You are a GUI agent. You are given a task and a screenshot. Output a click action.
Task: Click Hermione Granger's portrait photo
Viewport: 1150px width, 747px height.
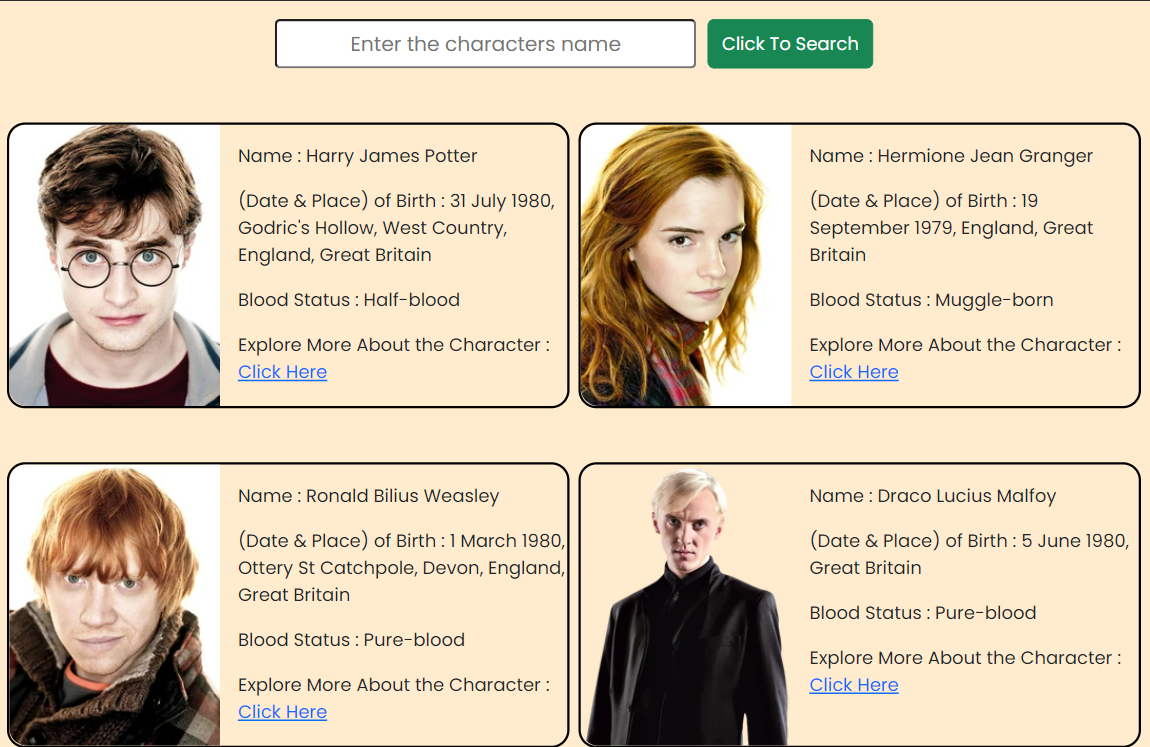[686, 265]
